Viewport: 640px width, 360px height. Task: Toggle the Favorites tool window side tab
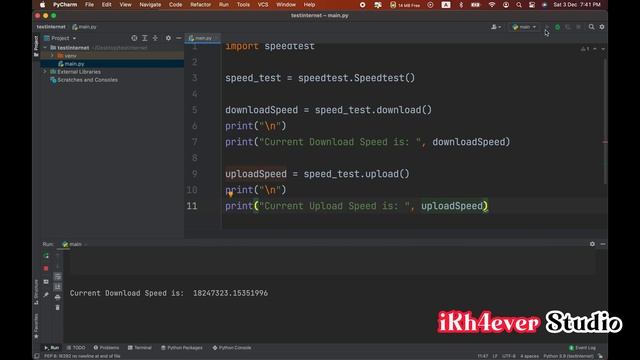coord(36,326)
